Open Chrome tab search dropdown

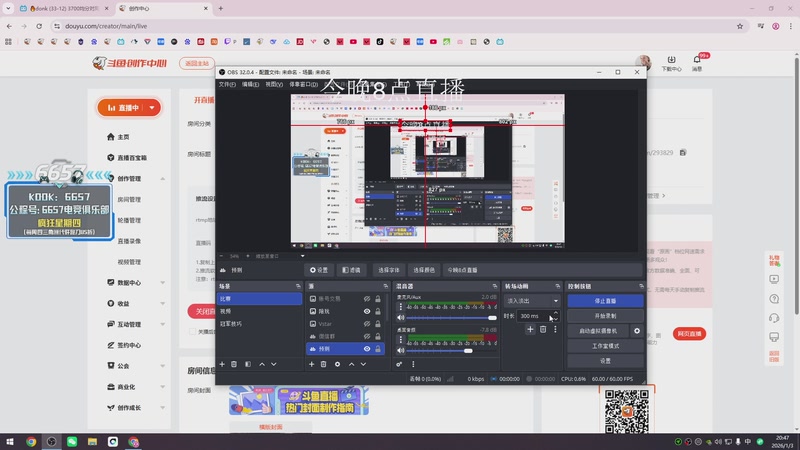pos(8,8)
